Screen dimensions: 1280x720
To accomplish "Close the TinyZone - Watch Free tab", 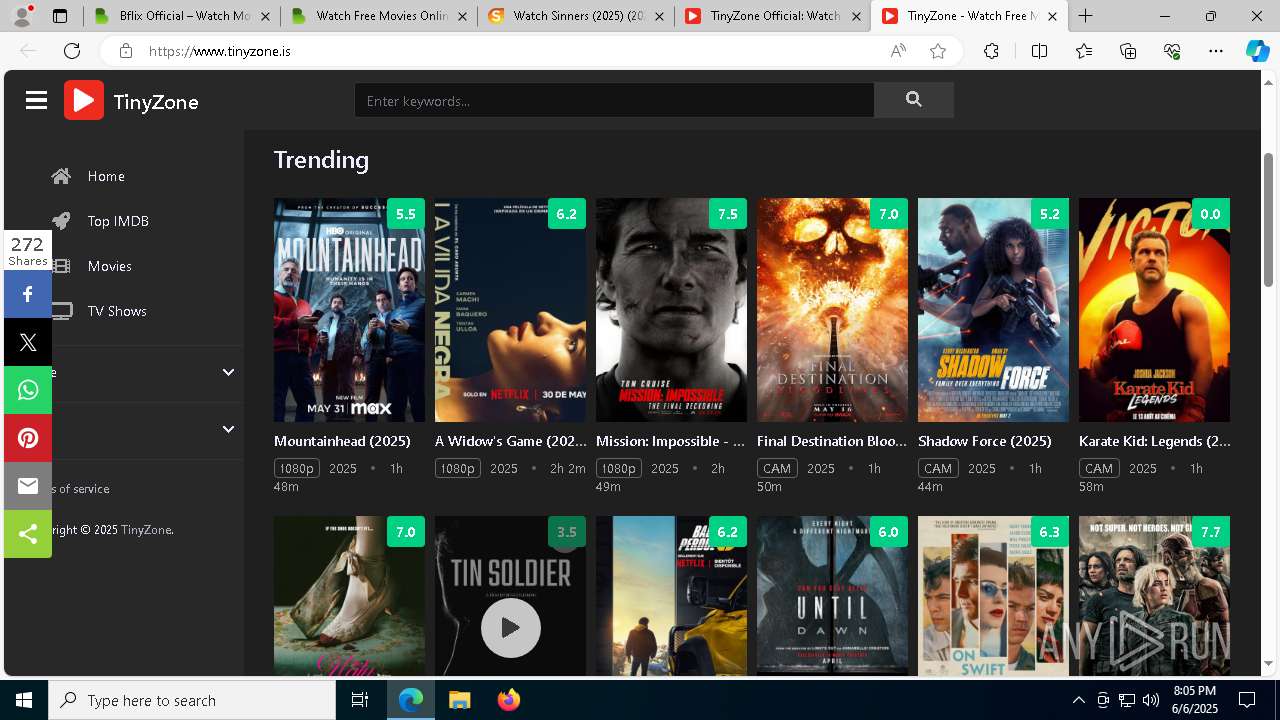I will (1051, 16).
